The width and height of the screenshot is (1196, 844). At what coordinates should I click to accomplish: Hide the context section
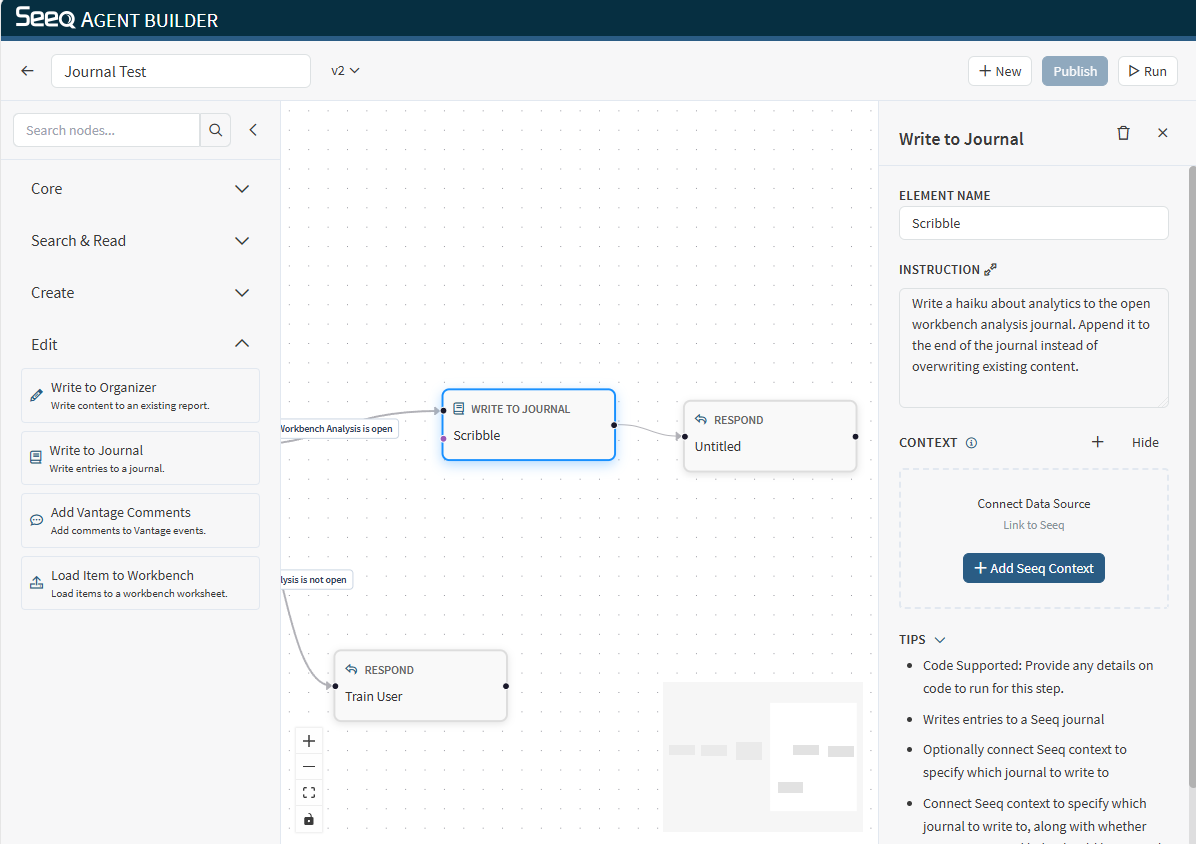pyautogui.click(x=1145, y=442)
